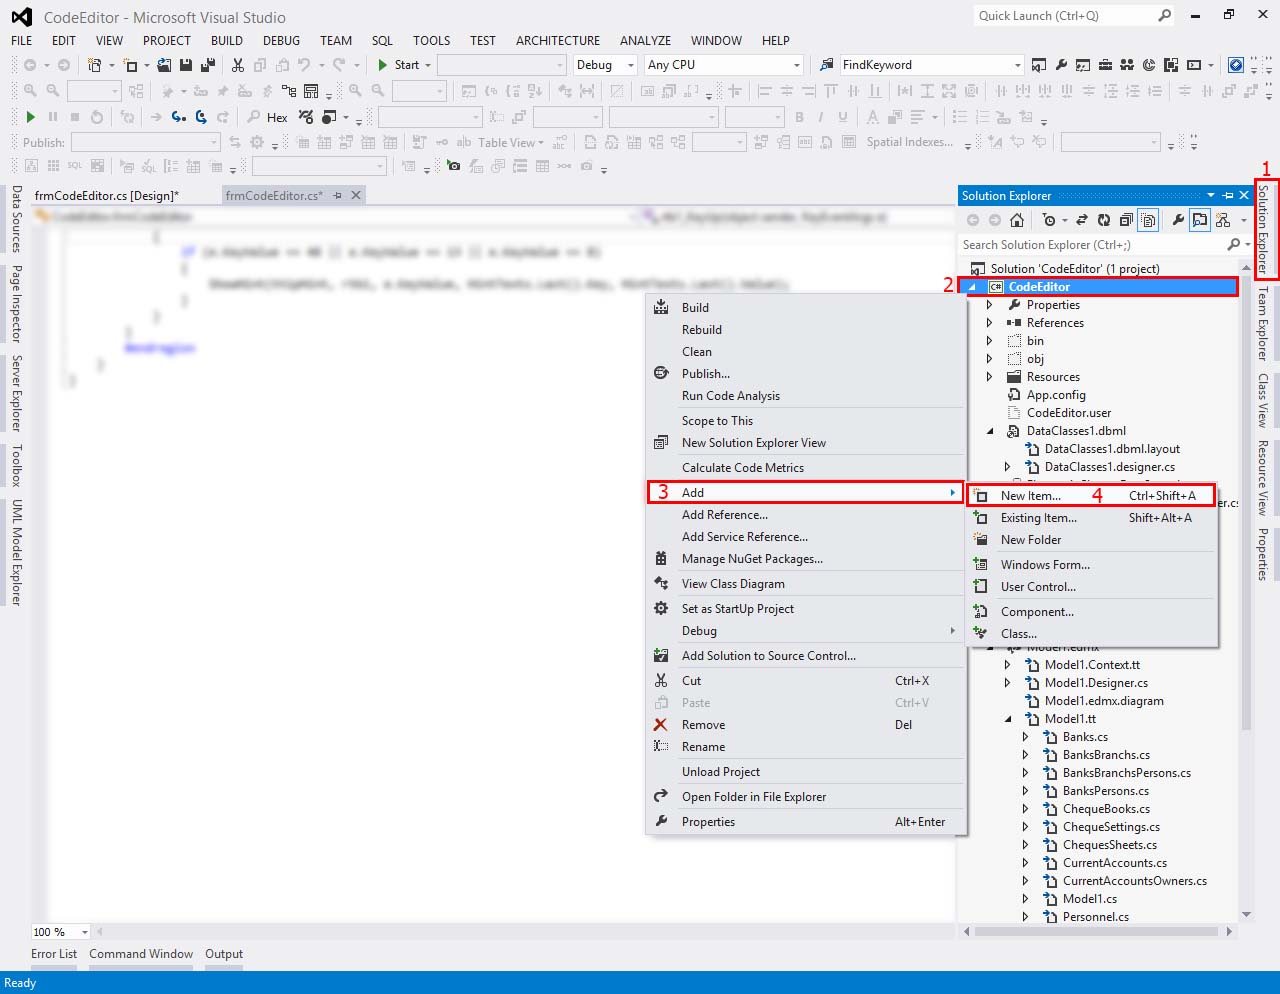Click Find in Files icon beside FindKeyword
The image size is (1280, 994).
pos(827,65)
